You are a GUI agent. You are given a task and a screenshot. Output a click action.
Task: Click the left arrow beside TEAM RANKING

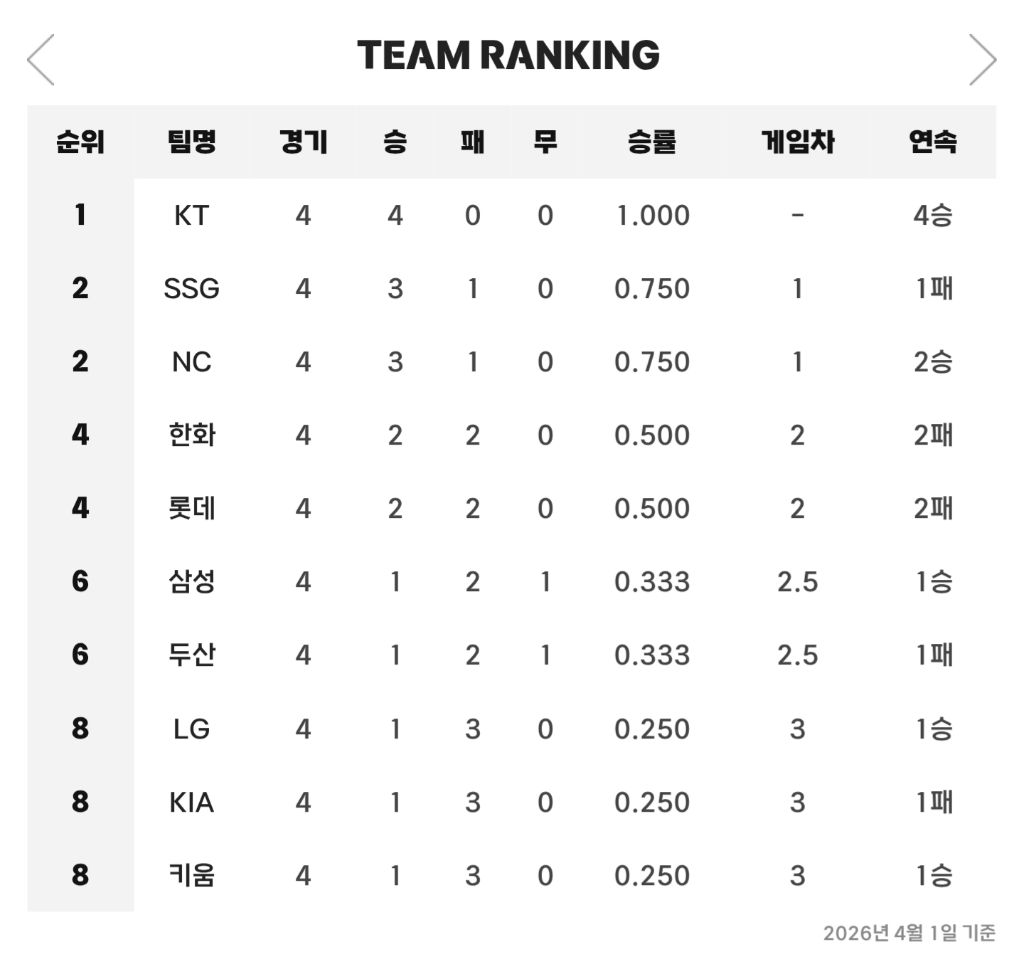41,60
